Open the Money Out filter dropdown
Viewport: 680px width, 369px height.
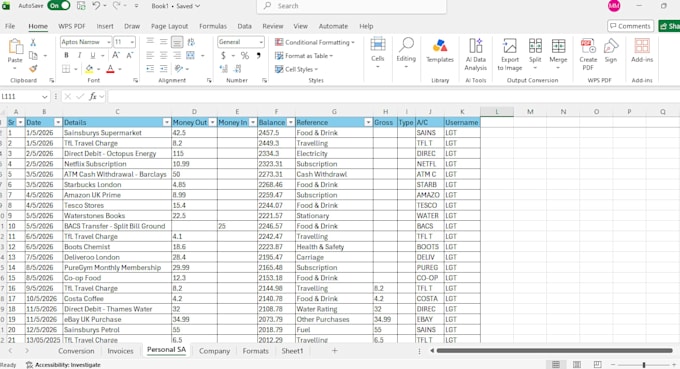212,122
